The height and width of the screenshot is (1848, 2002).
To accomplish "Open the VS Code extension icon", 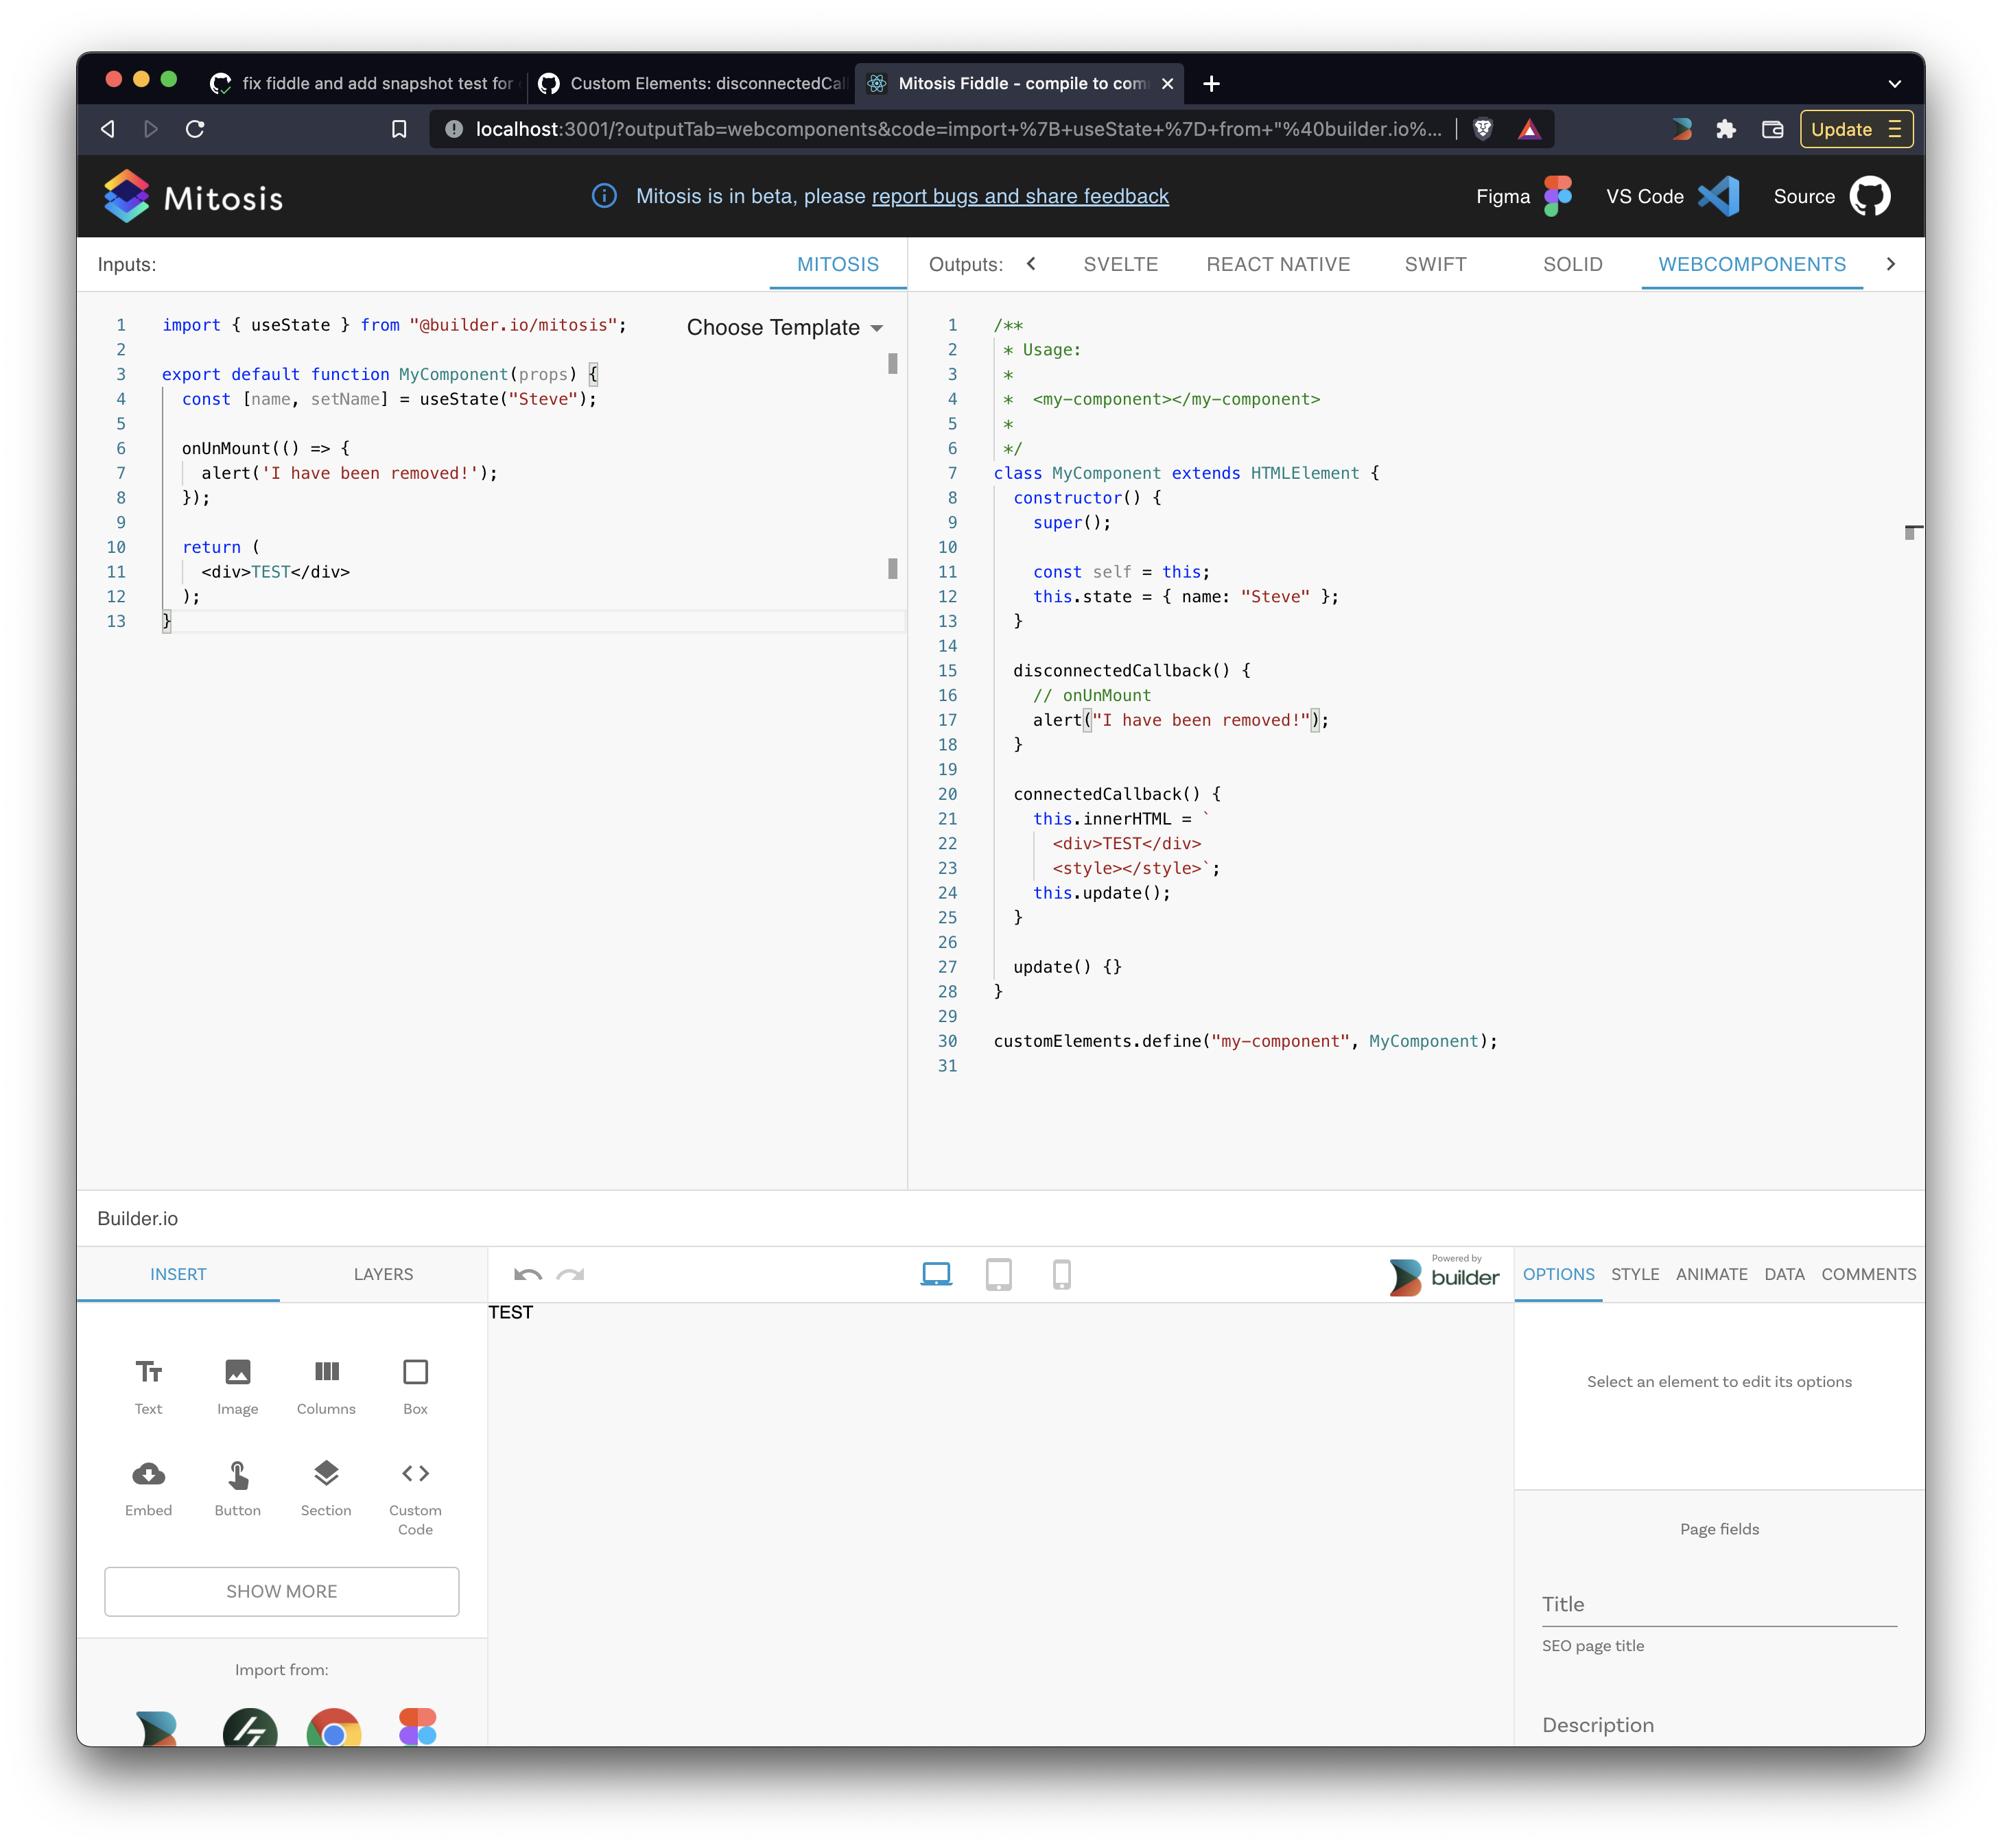I will pyautogui.click(x=1718, y=196).
